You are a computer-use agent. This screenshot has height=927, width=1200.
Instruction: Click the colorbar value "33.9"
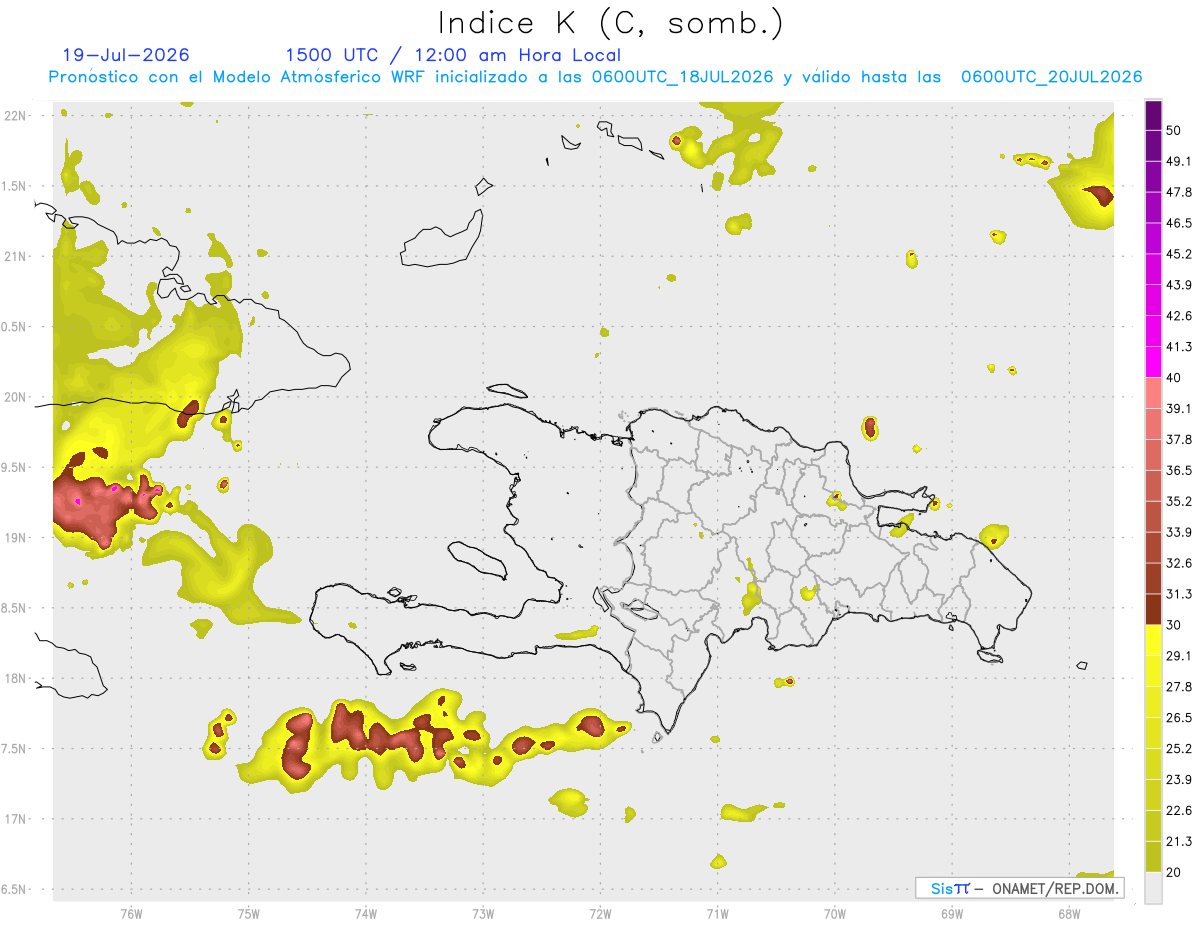1179,532
